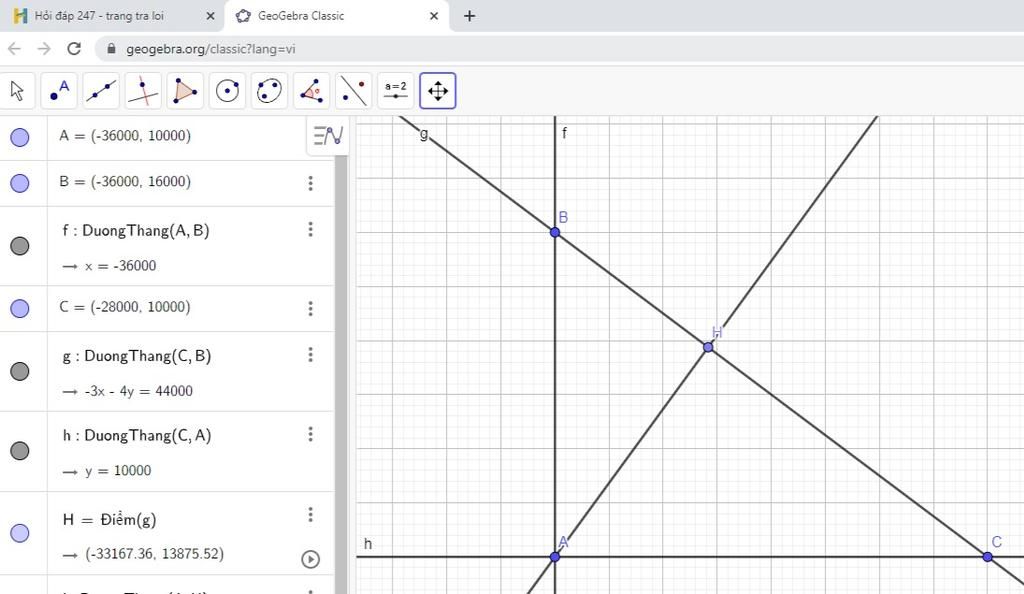This screenshot has height=594, width=1024.
Task: Click the line label f in graph
Action: click(x=564, y=133)
